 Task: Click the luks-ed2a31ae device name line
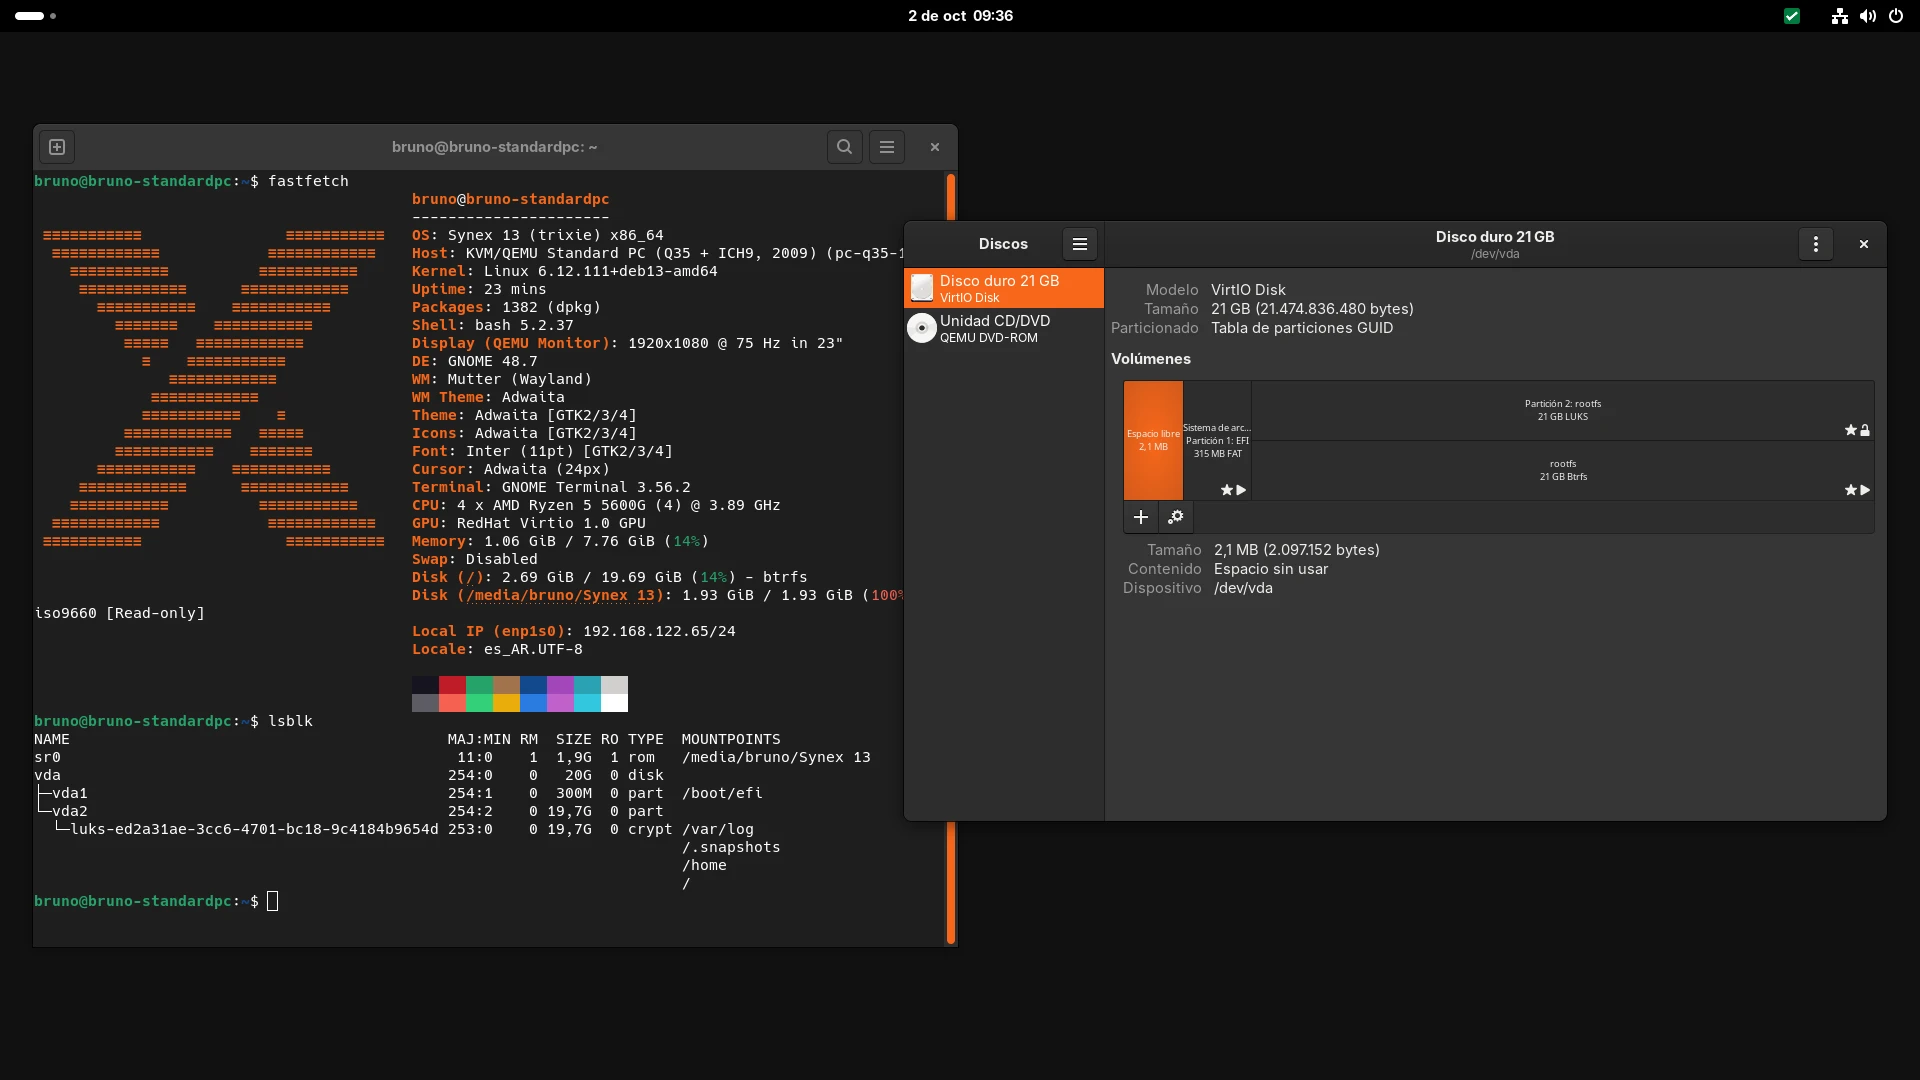[x=254, y=829]
